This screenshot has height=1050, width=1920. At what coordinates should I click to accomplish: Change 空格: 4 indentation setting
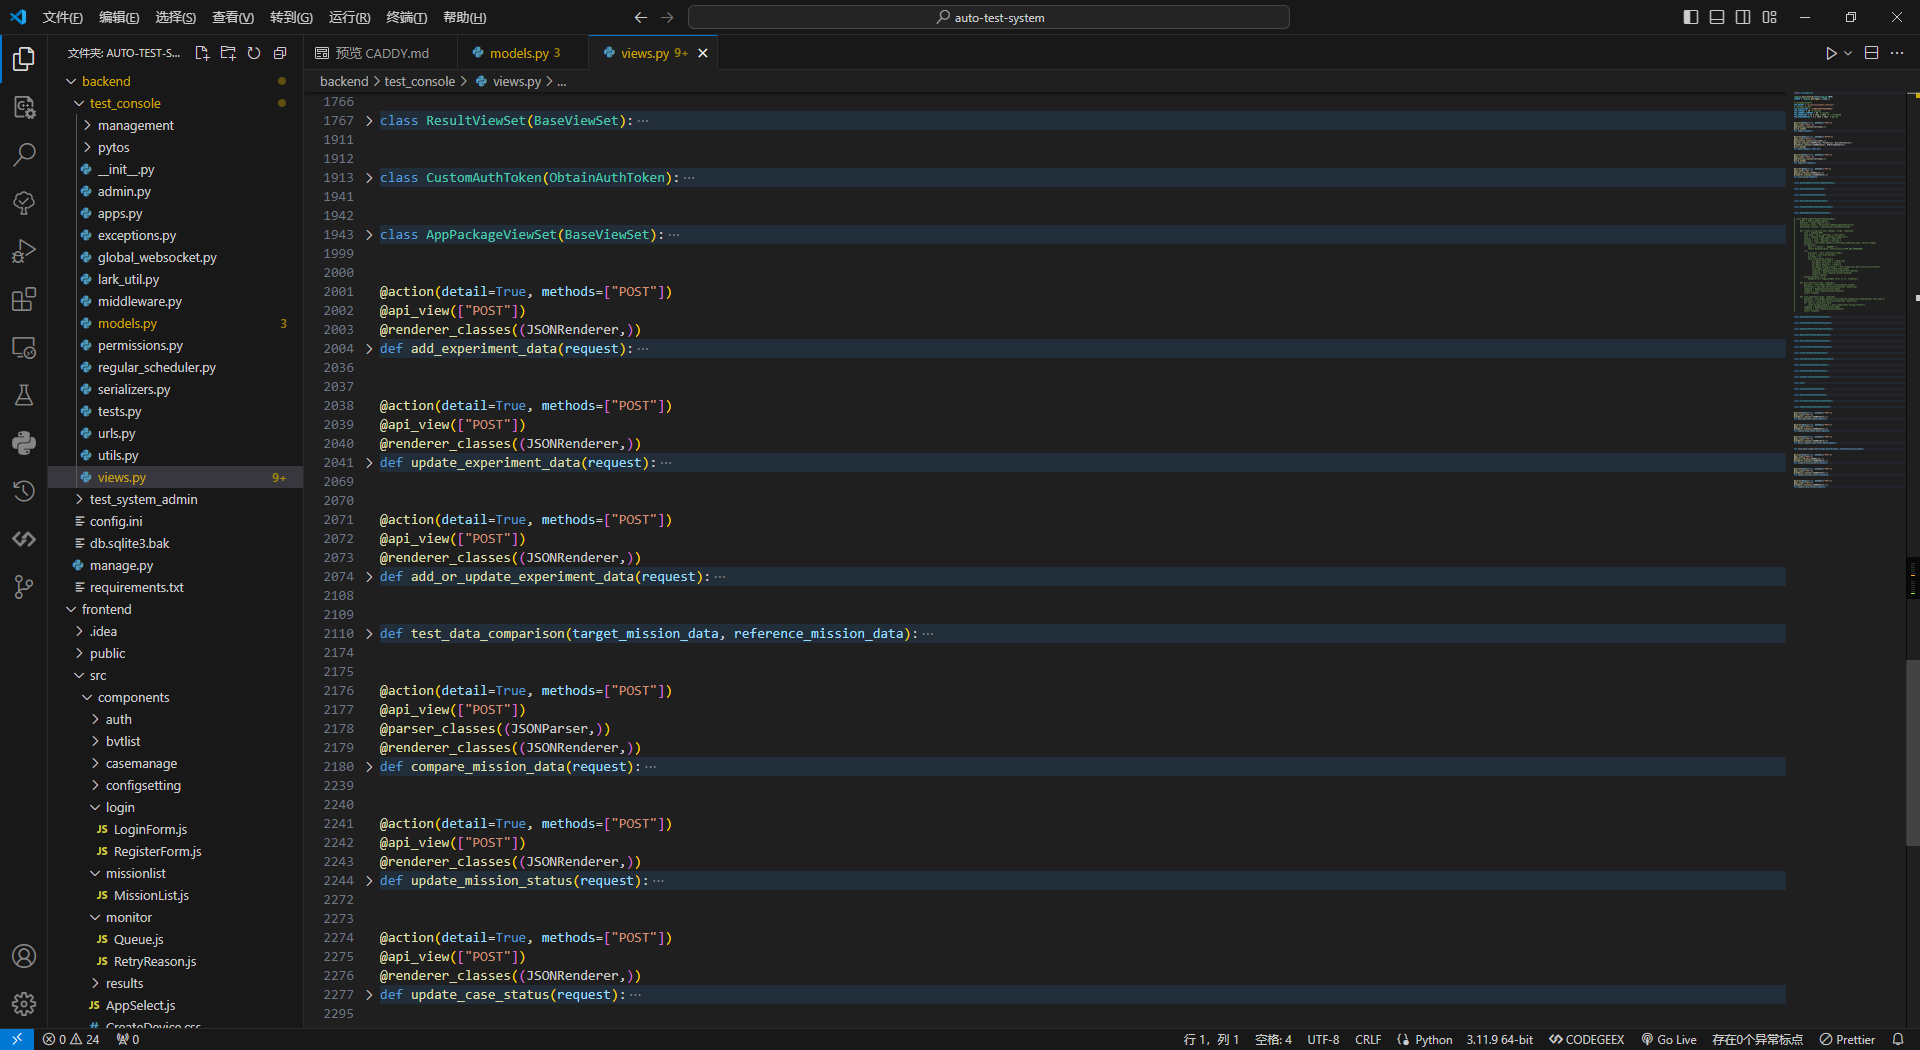pyautogui.click(x=1273, y=1039)
